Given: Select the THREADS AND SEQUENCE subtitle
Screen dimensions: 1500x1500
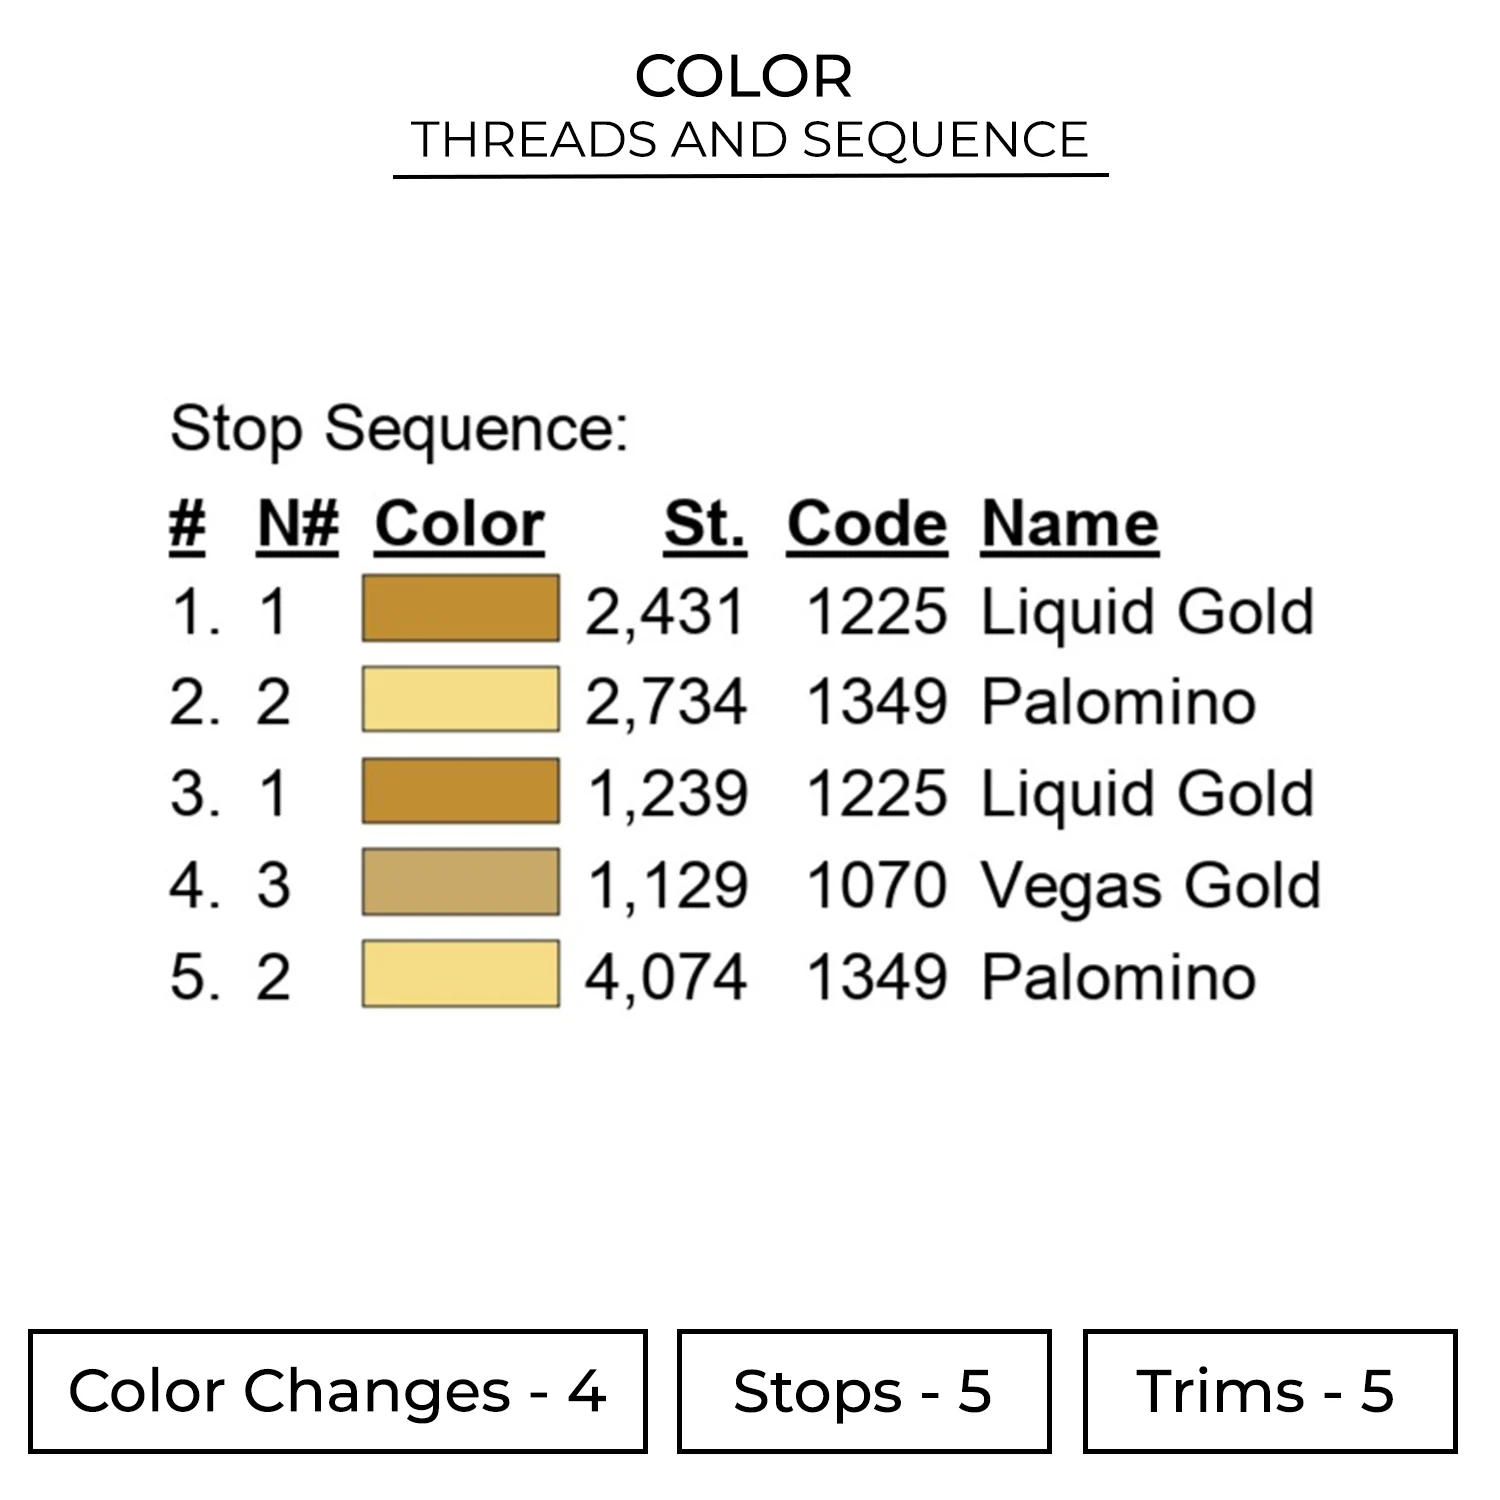Looking at the screenshot, I should (x=750, y=140).
